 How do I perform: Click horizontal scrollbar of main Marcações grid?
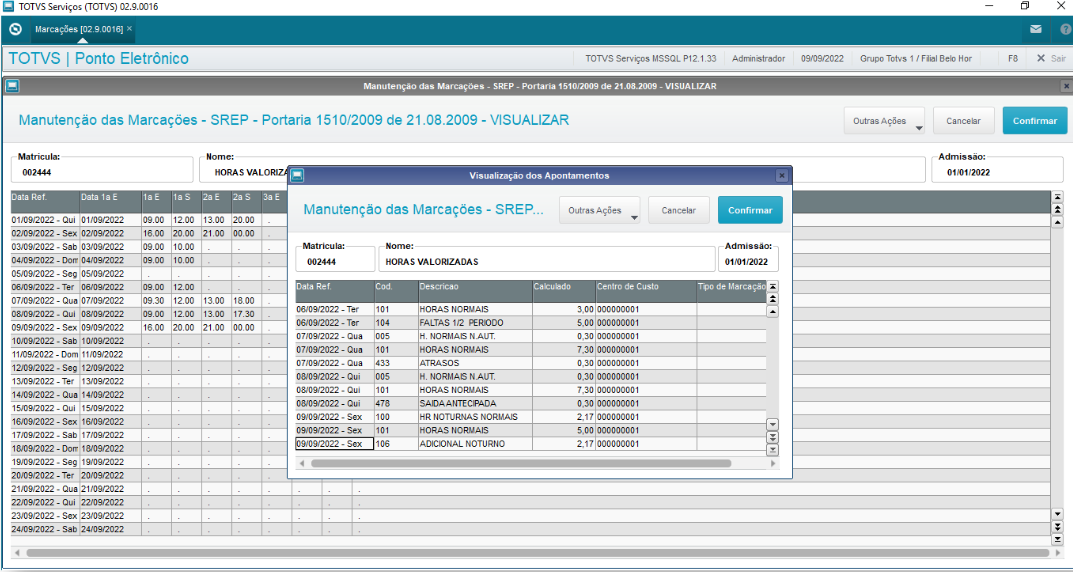coord(537,552)
